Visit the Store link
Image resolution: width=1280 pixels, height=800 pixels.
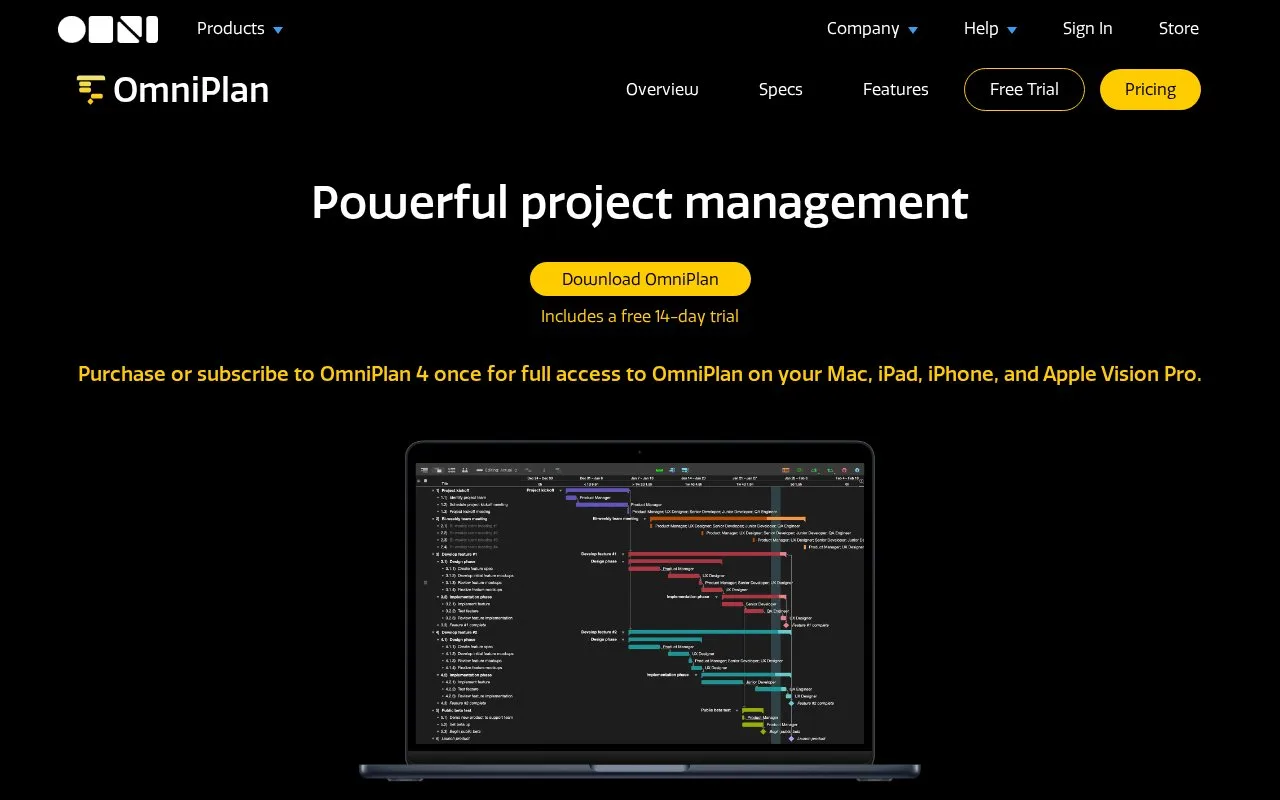(1178, 29)
